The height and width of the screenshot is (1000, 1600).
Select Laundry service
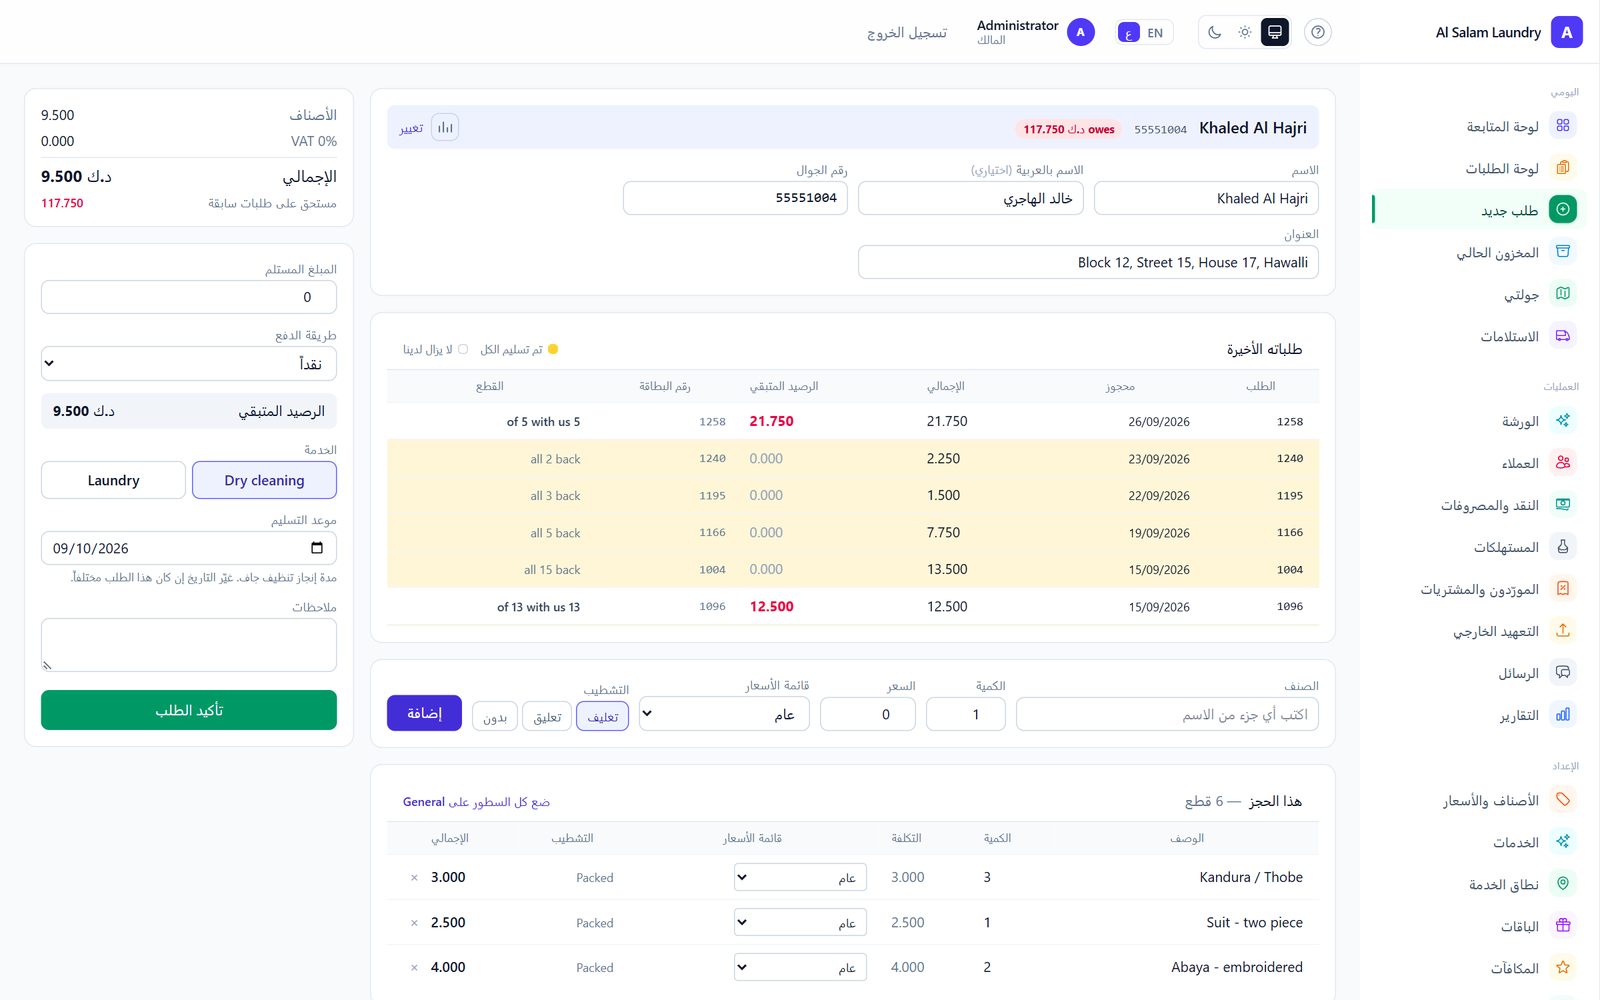click(113, 480)
